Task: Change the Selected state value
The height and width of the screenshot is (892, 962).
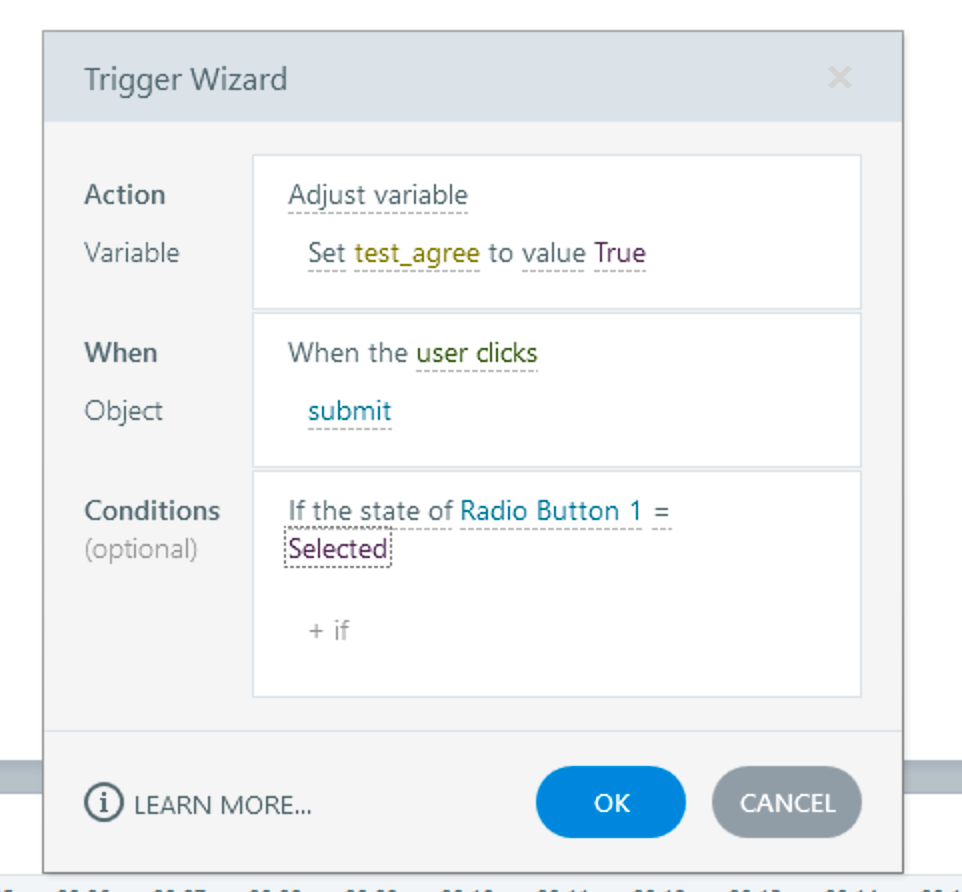Action: pos(338,549)
